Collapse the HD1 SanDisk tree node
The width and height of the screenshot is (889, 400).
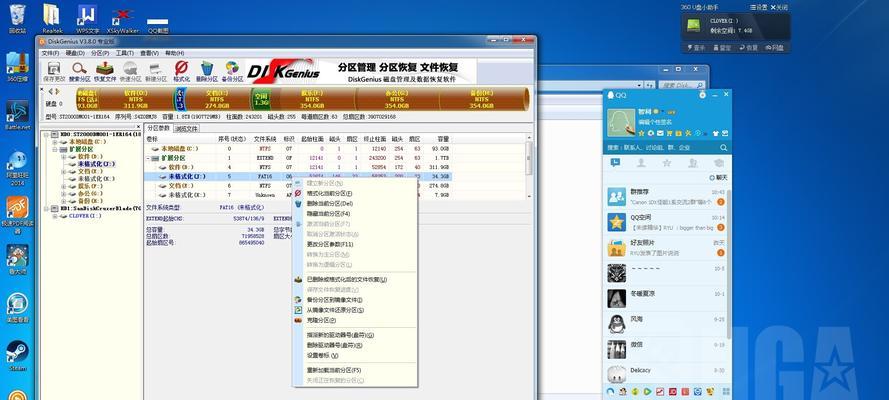pyautogui.click(x=46, y=208)
